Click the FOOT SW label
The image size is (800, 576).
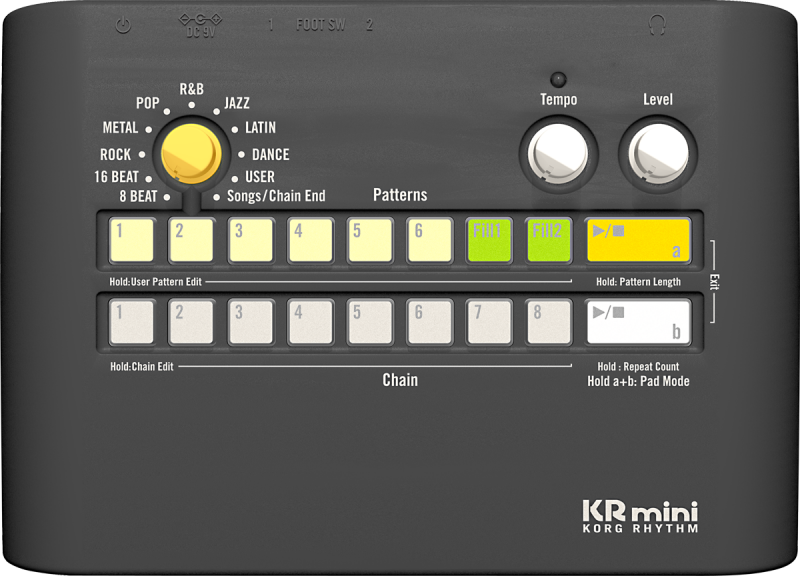tap(321, 25)
